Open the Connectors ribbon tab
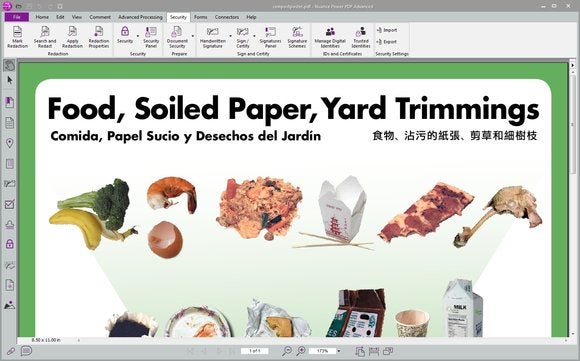Image resolution: width=580 pixels, height=361 pixels. click(x=227, y=17)
